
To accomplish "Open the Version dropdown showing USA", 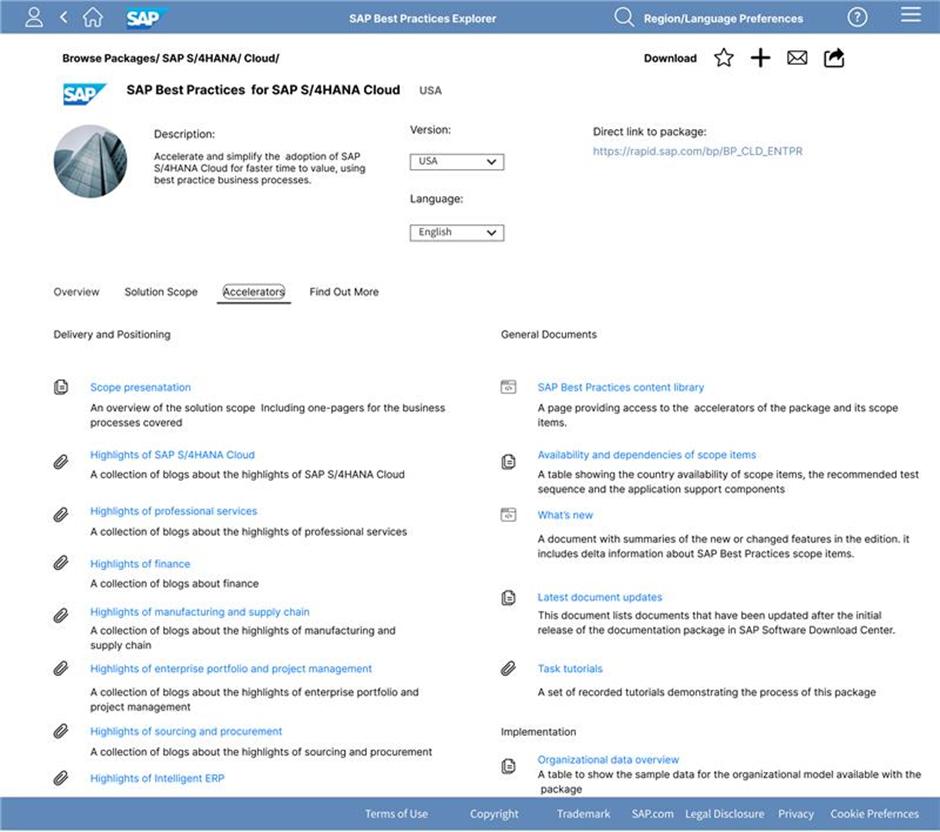I will (456, 161).
